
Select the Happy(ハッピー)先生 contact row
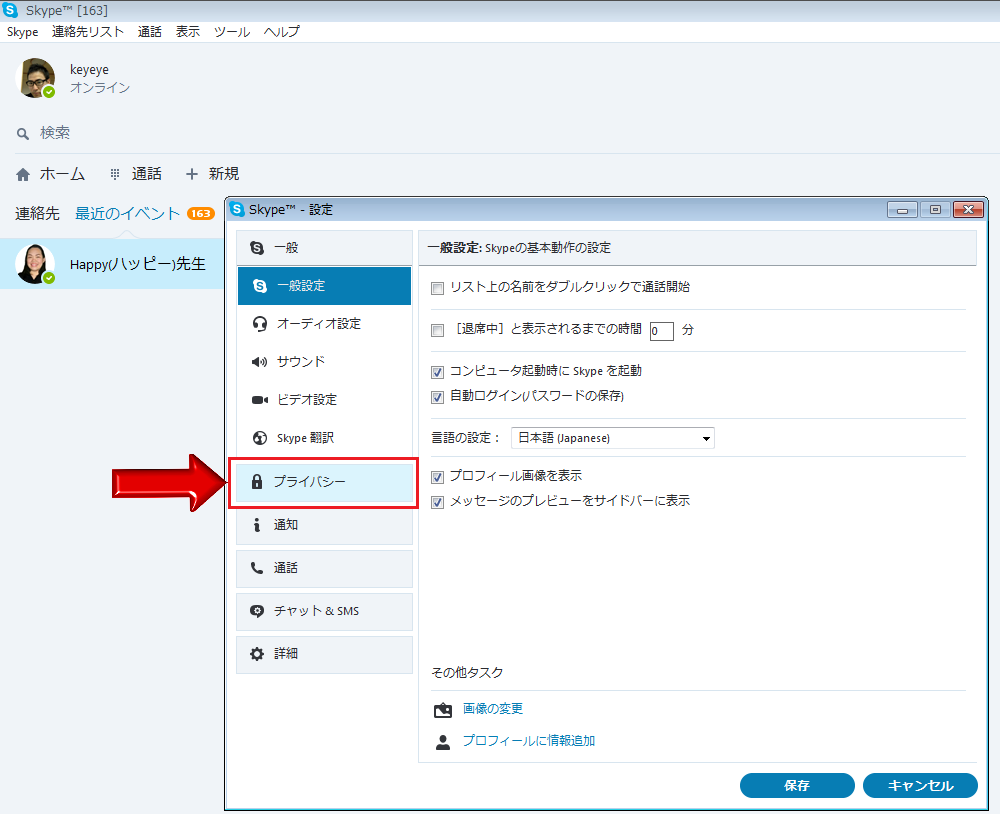tap(112, 264)
